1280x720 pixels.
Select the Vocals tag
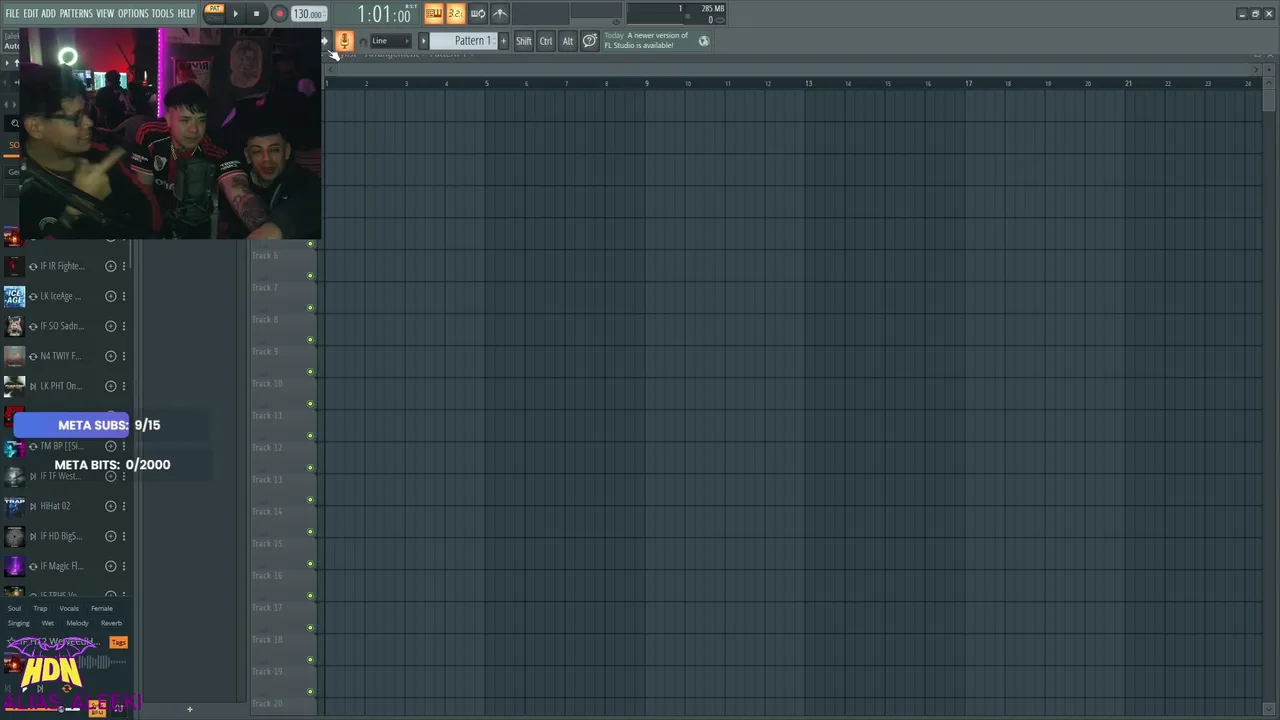tap(69, 608)
